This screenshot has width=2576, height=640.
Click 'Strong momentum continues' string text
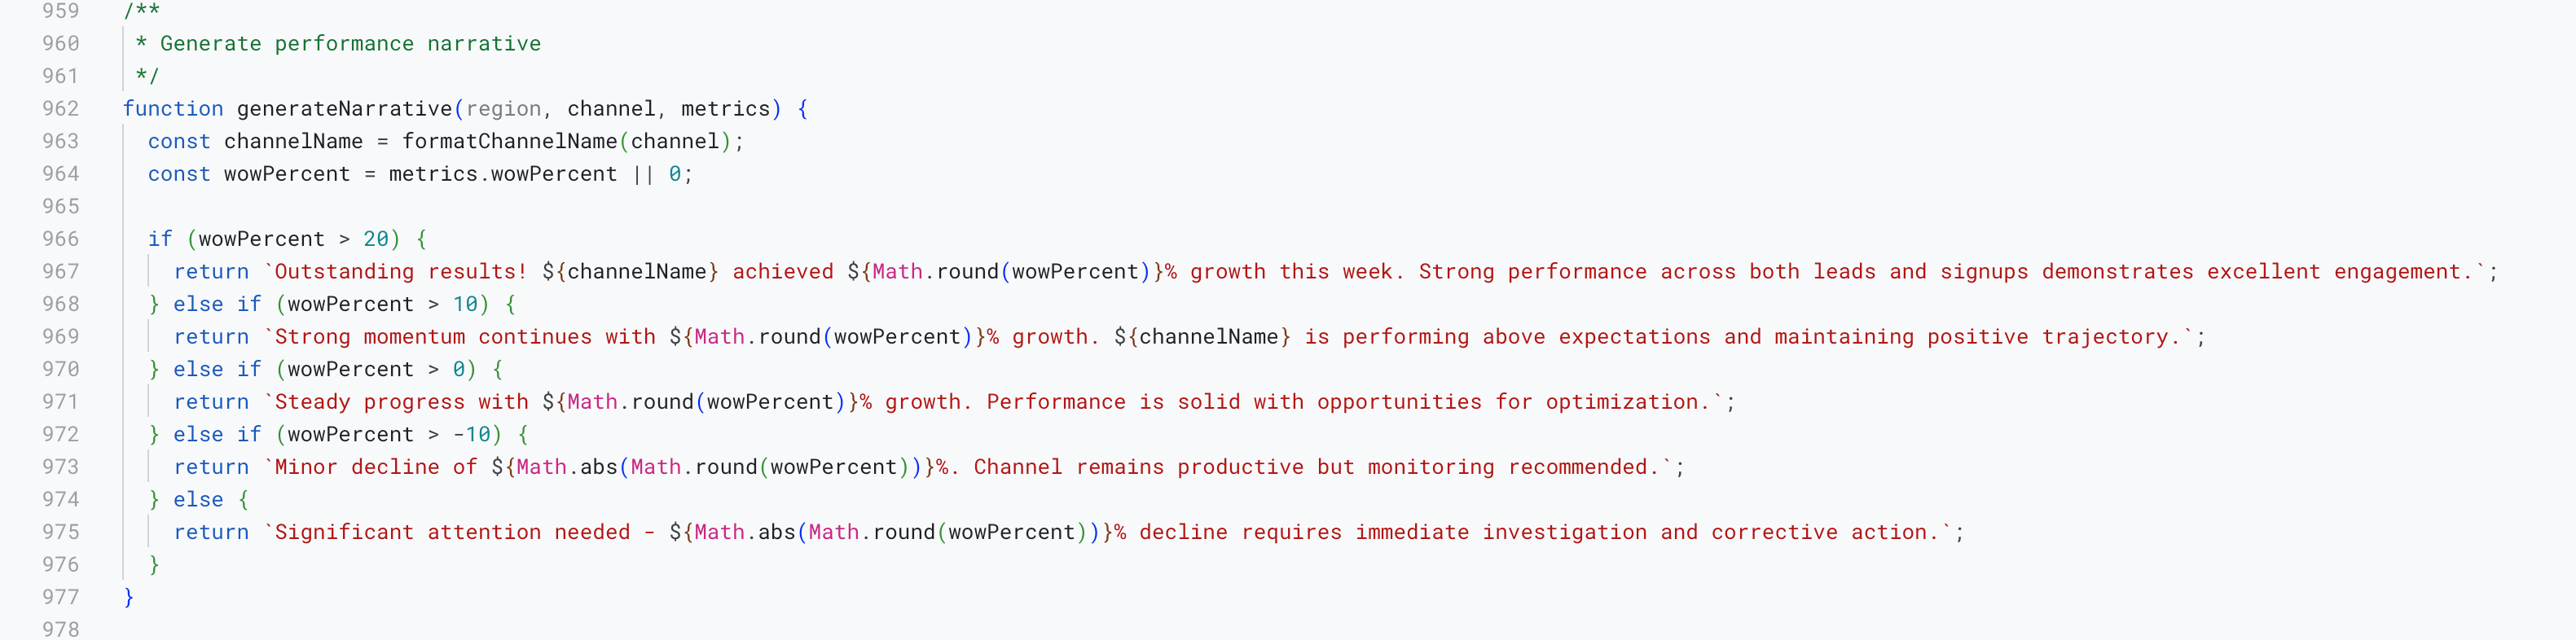tap(433, 337)
